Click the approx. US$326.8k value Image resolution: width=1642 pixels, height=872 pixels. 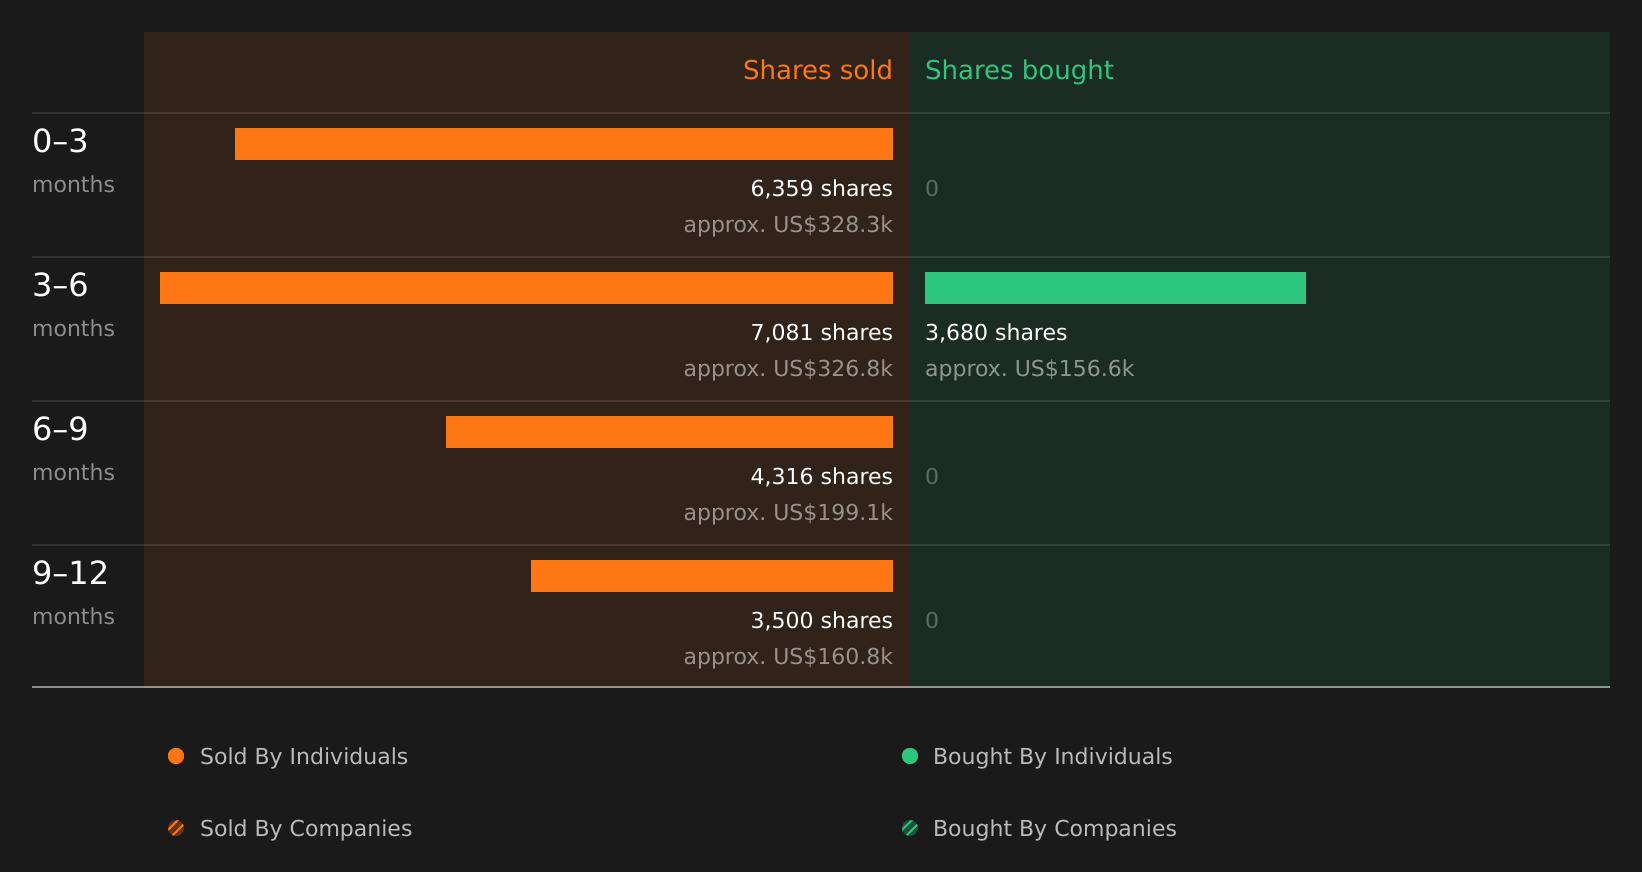(x=788, y=369)
